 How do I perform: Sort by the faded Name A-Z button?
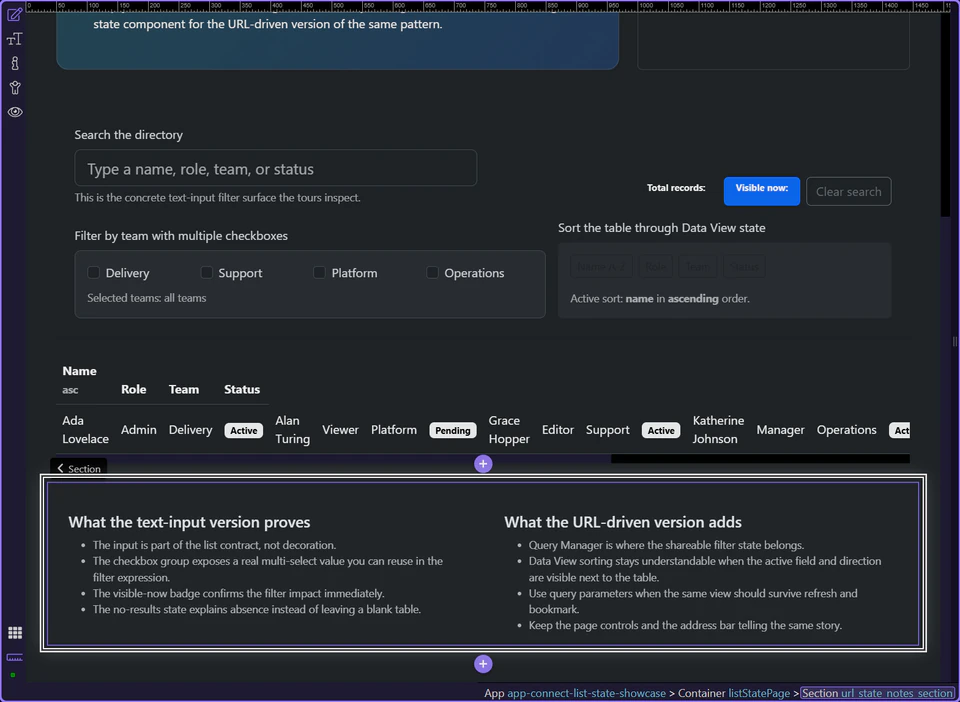click(601, 267)
